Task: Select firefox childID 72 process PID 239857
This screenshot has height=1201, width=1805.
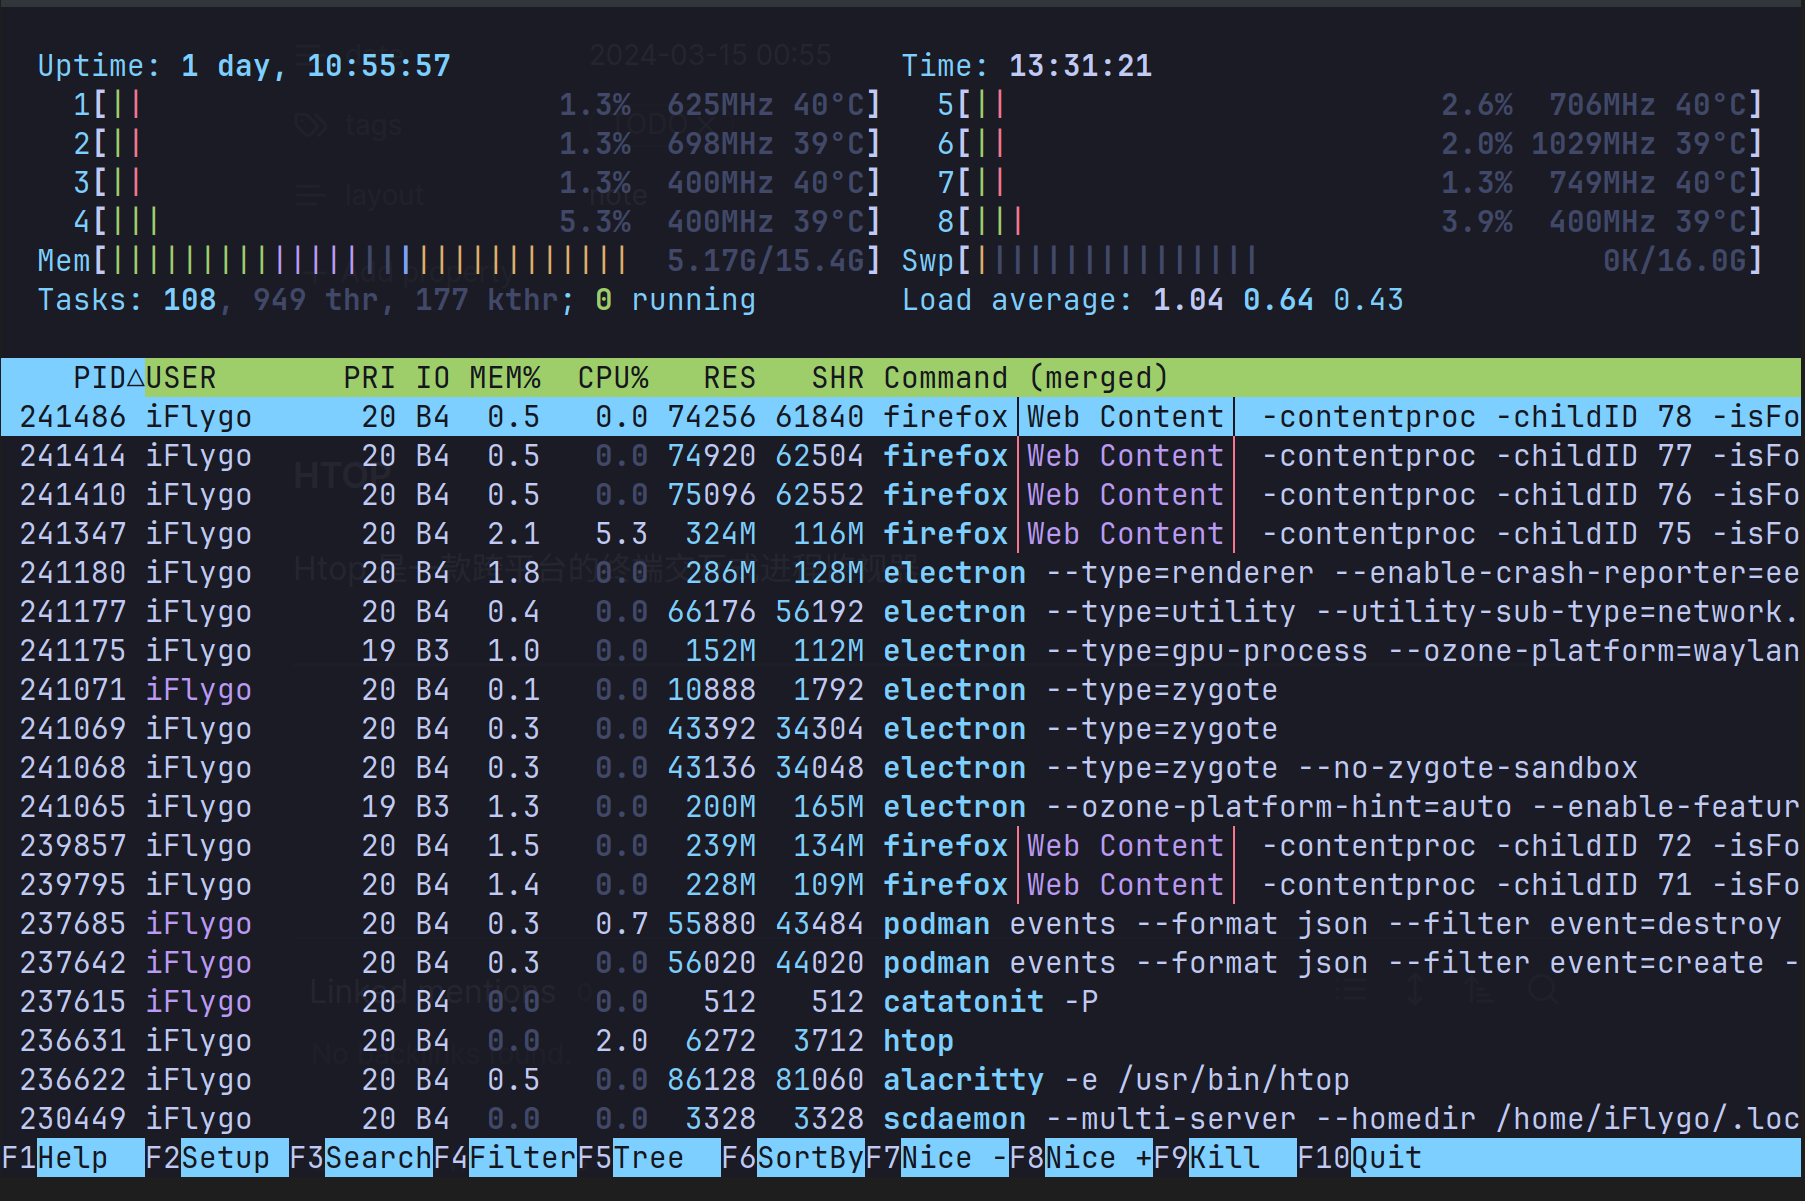Action: point(901,846)
